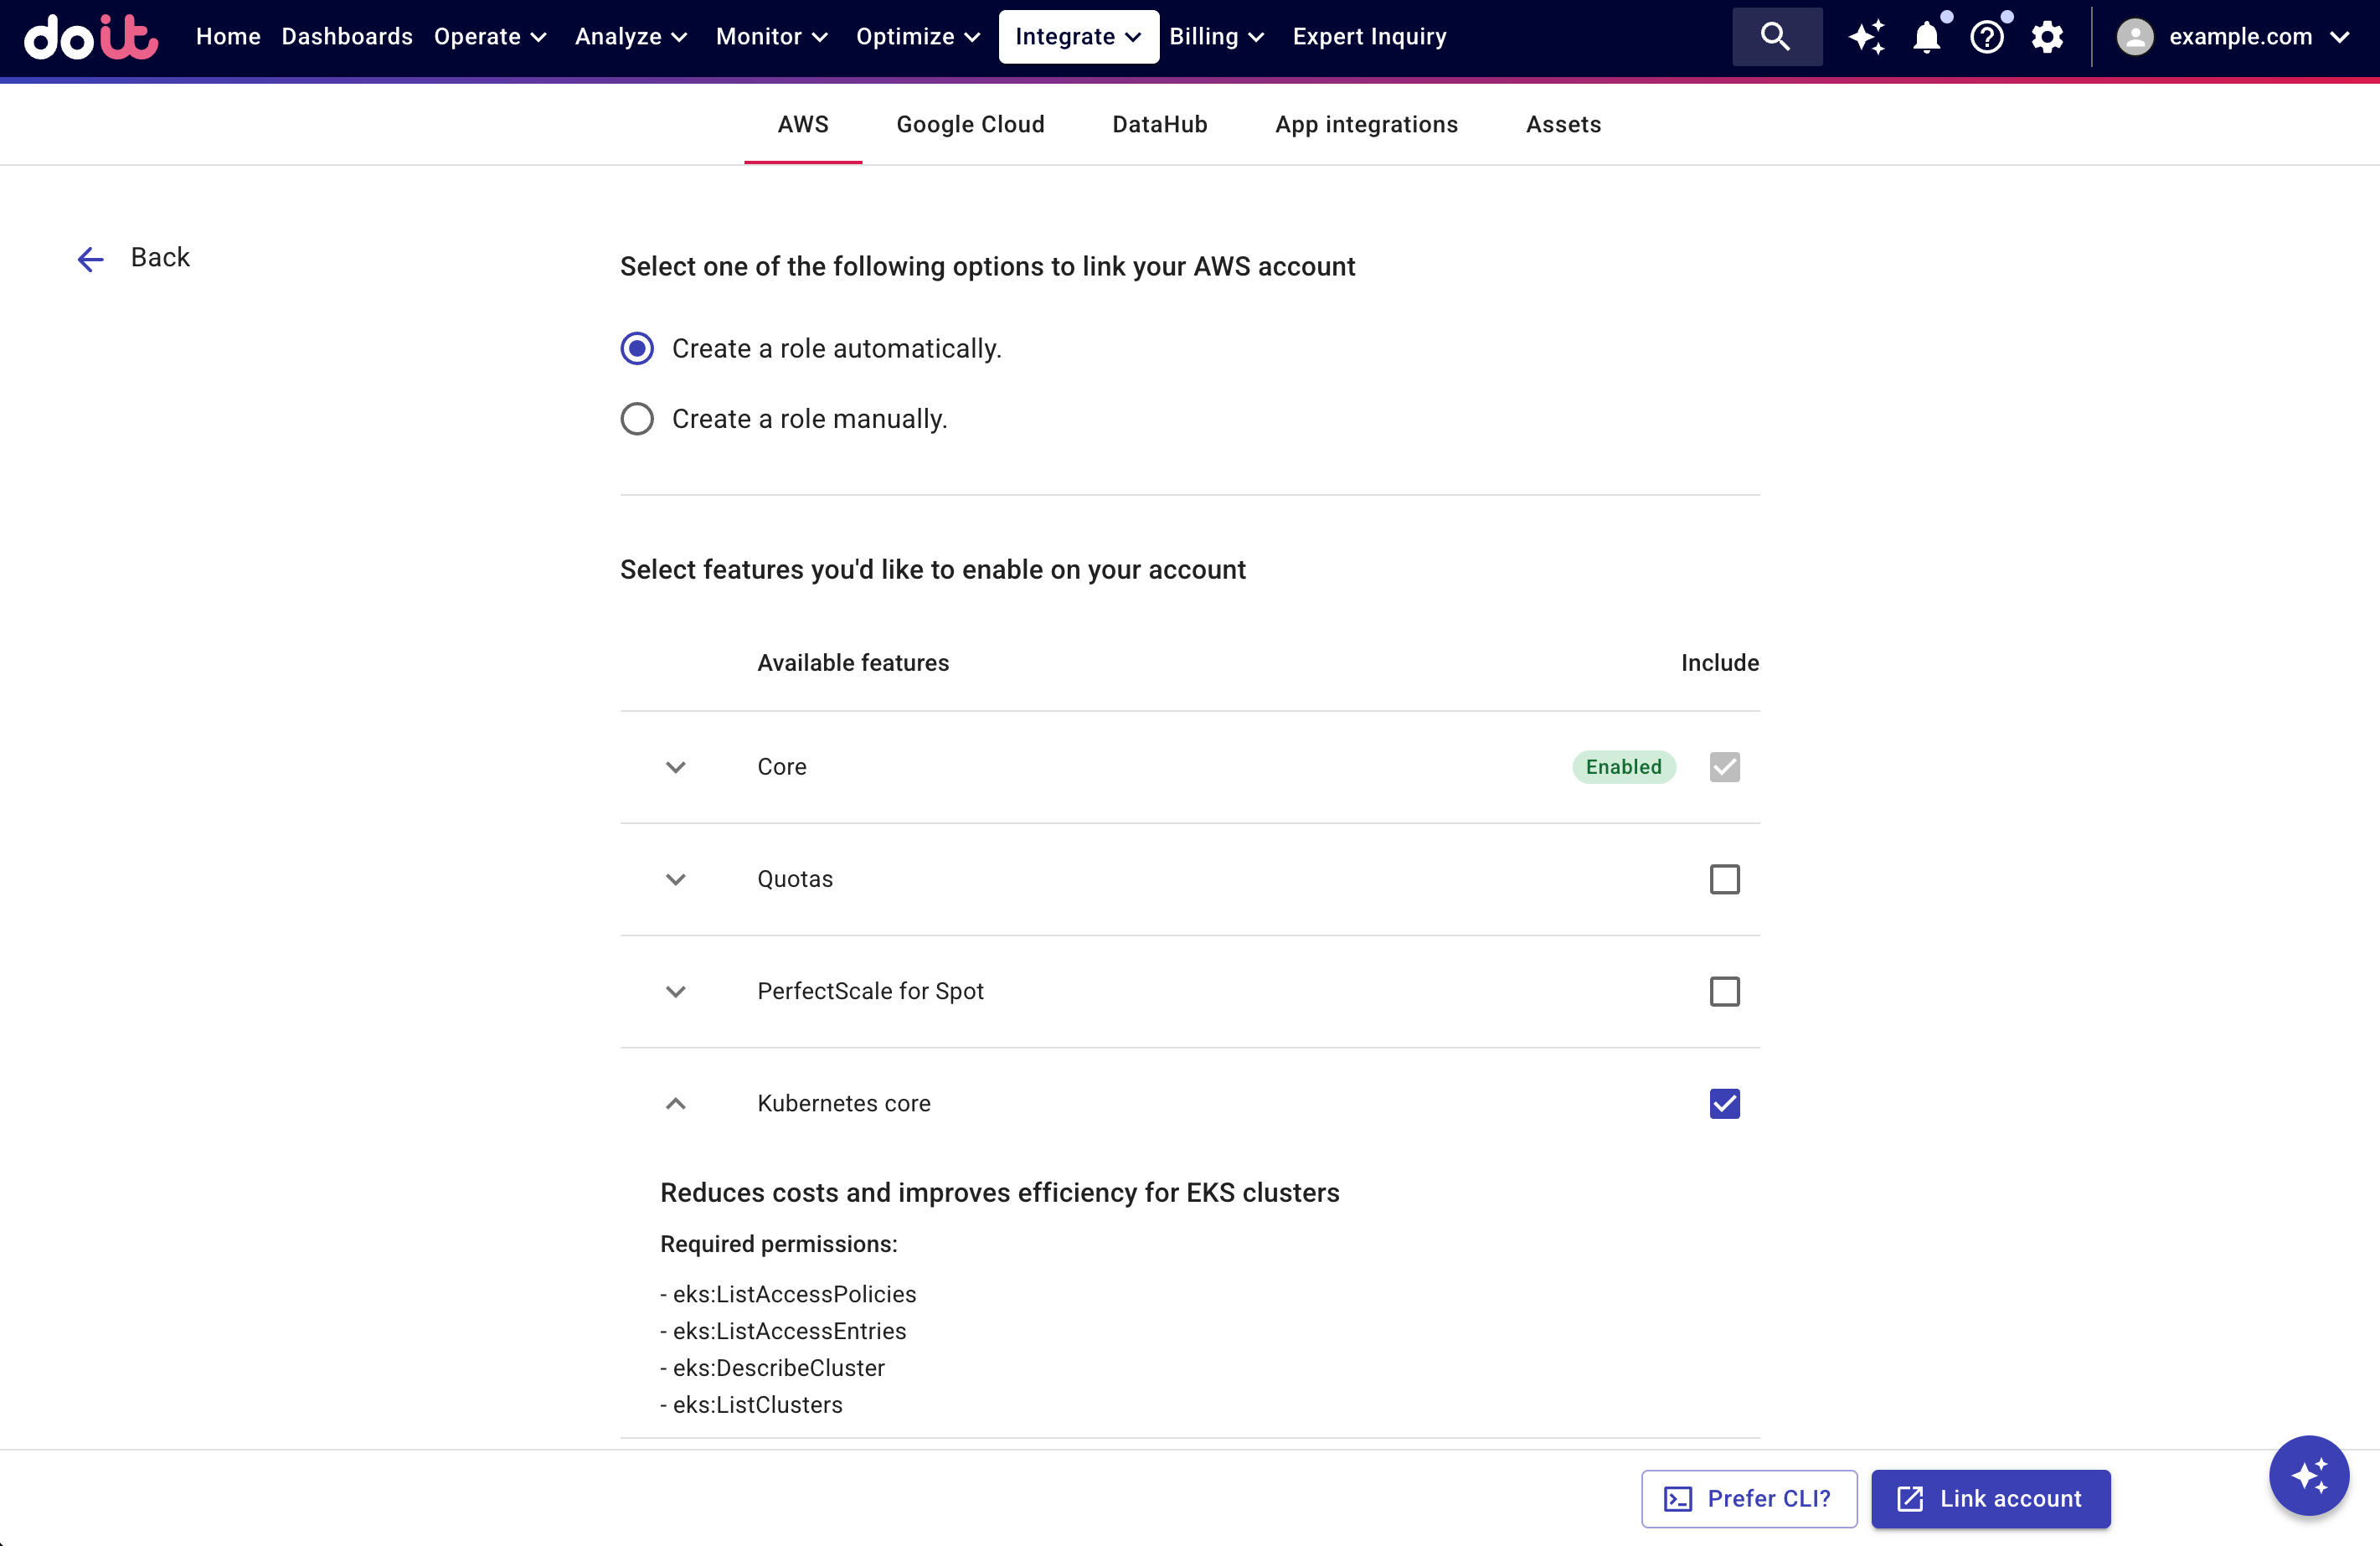Switch to the DataHub tab
This screenshot has height=1546, width=2380.
click(1160, 125)
